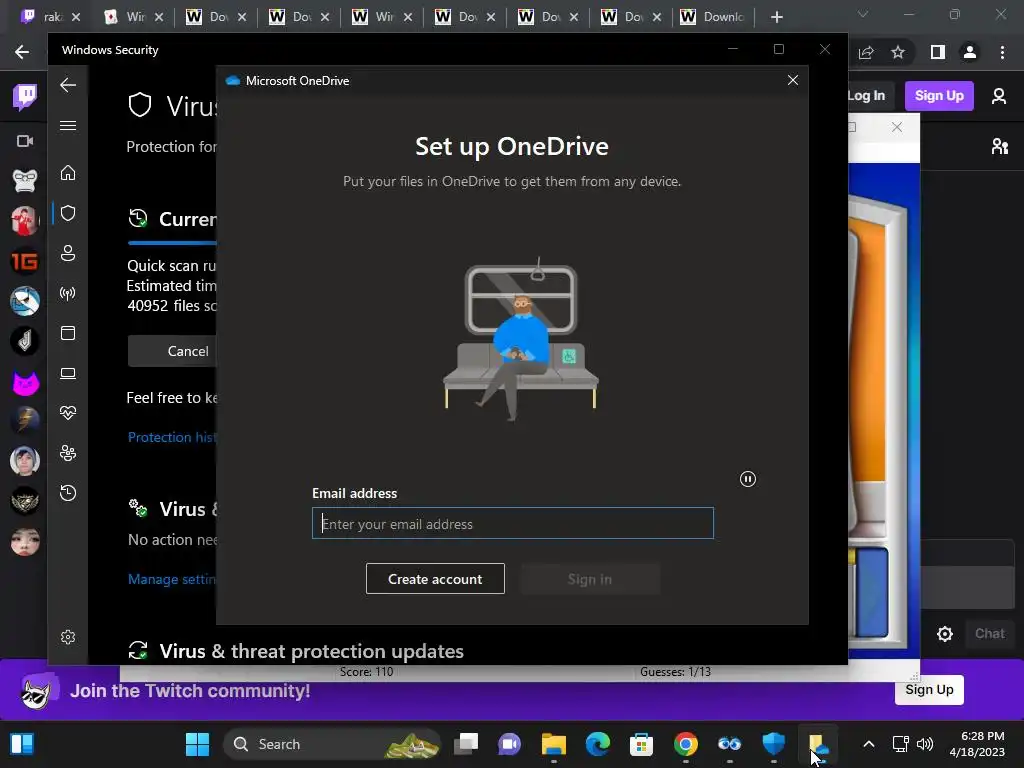The width and height of the screenshot is (1024, 768).
Task: Open Windows Security shield in taskbar
Action: (x=773, y=744)
